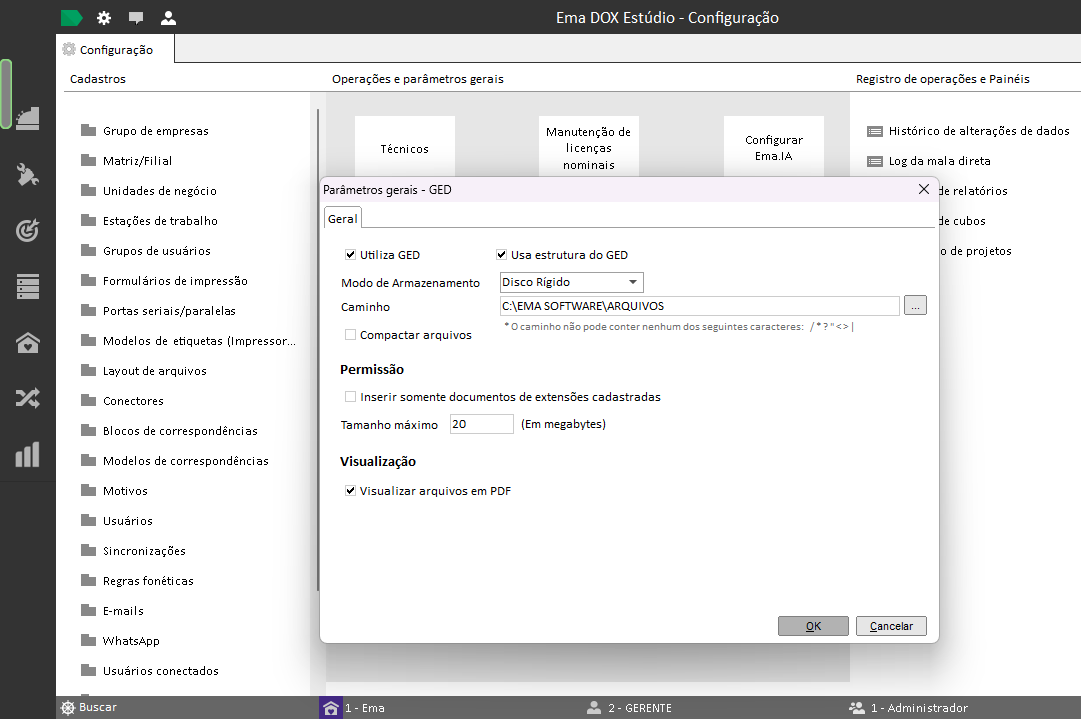The height and width of the screenshot is (719, 1081).
Task: Click folder icon for Grupo de empresas
Action: pos(88,130)
